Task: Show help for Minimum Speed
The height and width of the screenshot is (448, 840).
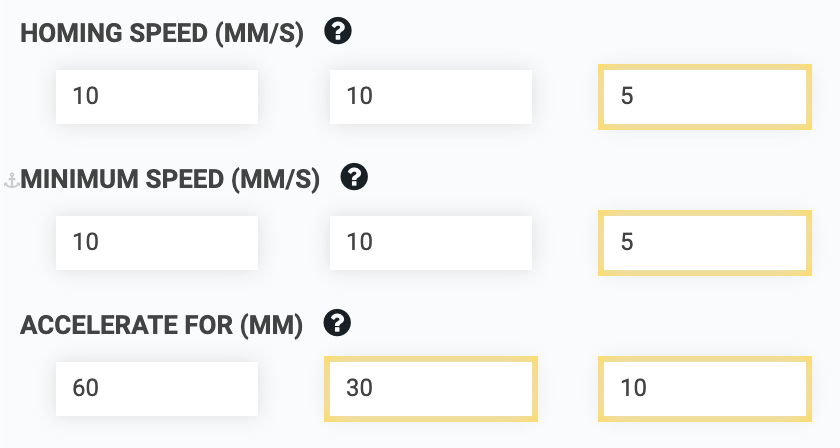Action: point(354,177)
